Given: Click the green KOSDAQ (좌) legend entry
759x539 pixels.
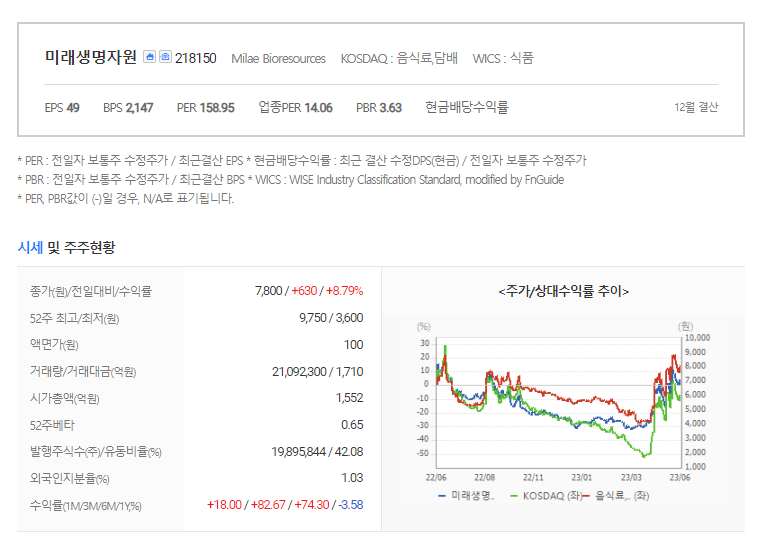Looking at the screenshot, I should [x=546, y=496].
